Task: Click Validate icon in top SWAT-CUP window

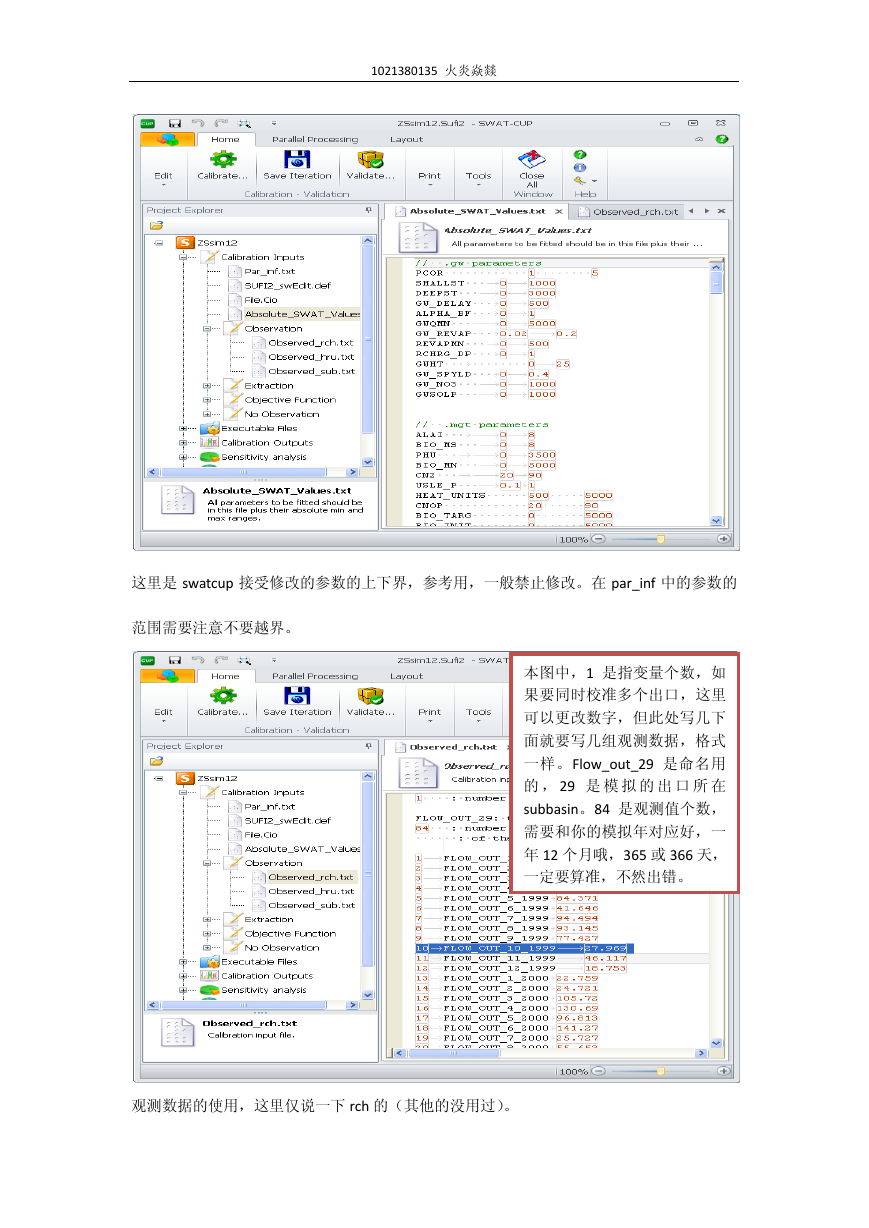Action: pyautogui.click(x=370, y=160)
